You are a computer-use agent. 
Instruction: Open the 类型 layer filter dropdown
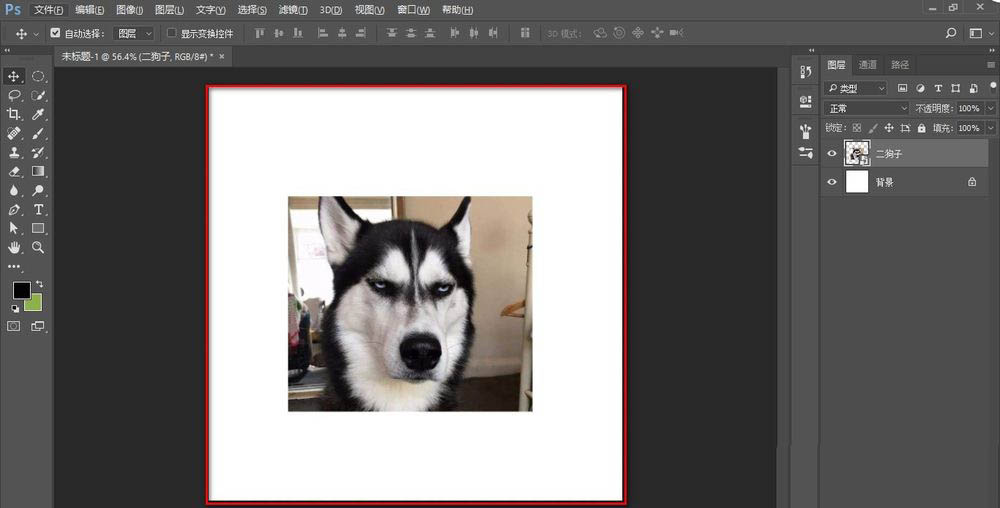tap(856, 88)
